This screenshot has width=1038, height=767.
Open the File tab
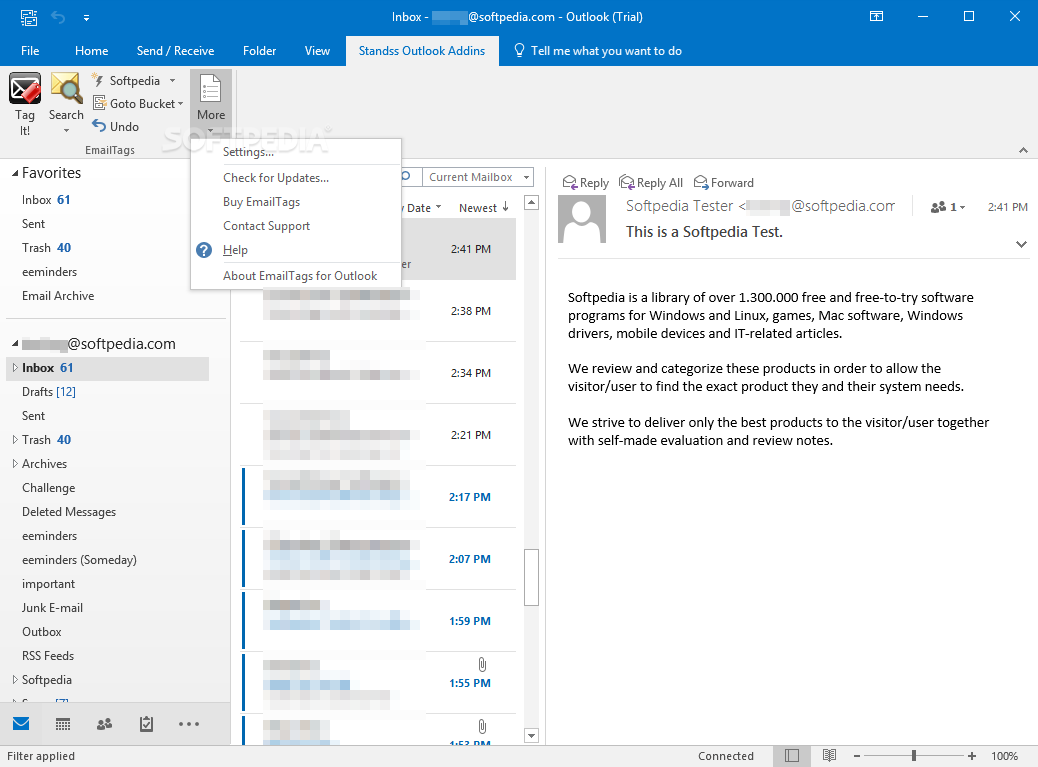coord(30,50)
